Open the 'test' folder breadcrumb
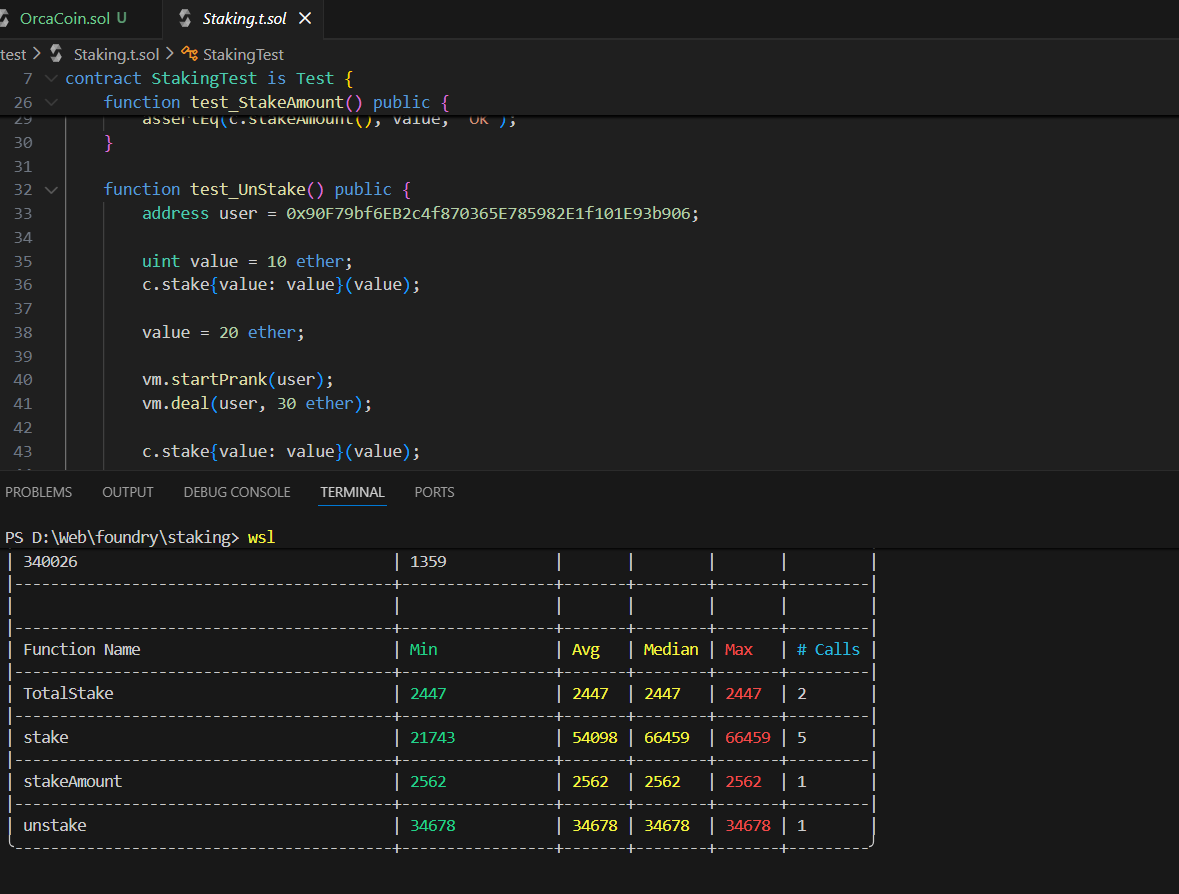1179x894 pixels. pos(13,54)
